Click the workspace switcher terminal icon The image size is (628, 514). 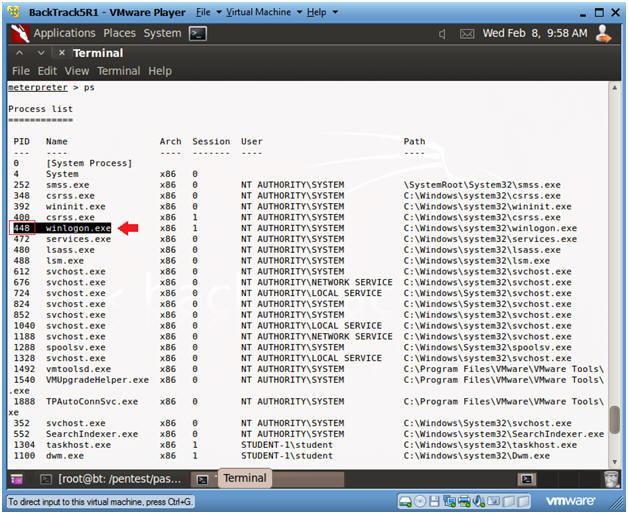pyautogui.click(x=527, y=479)
